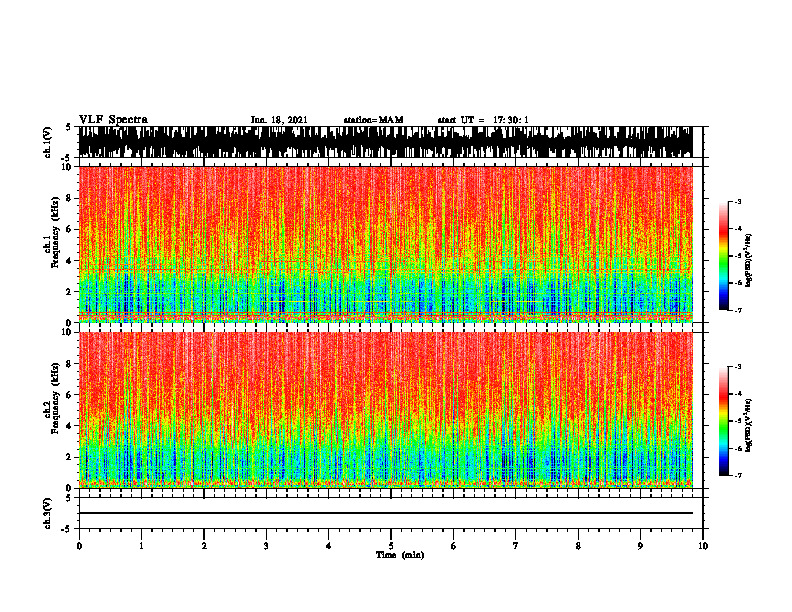Click time axis tick label 2
Screen dimensions: 792x612
(204, 546)
